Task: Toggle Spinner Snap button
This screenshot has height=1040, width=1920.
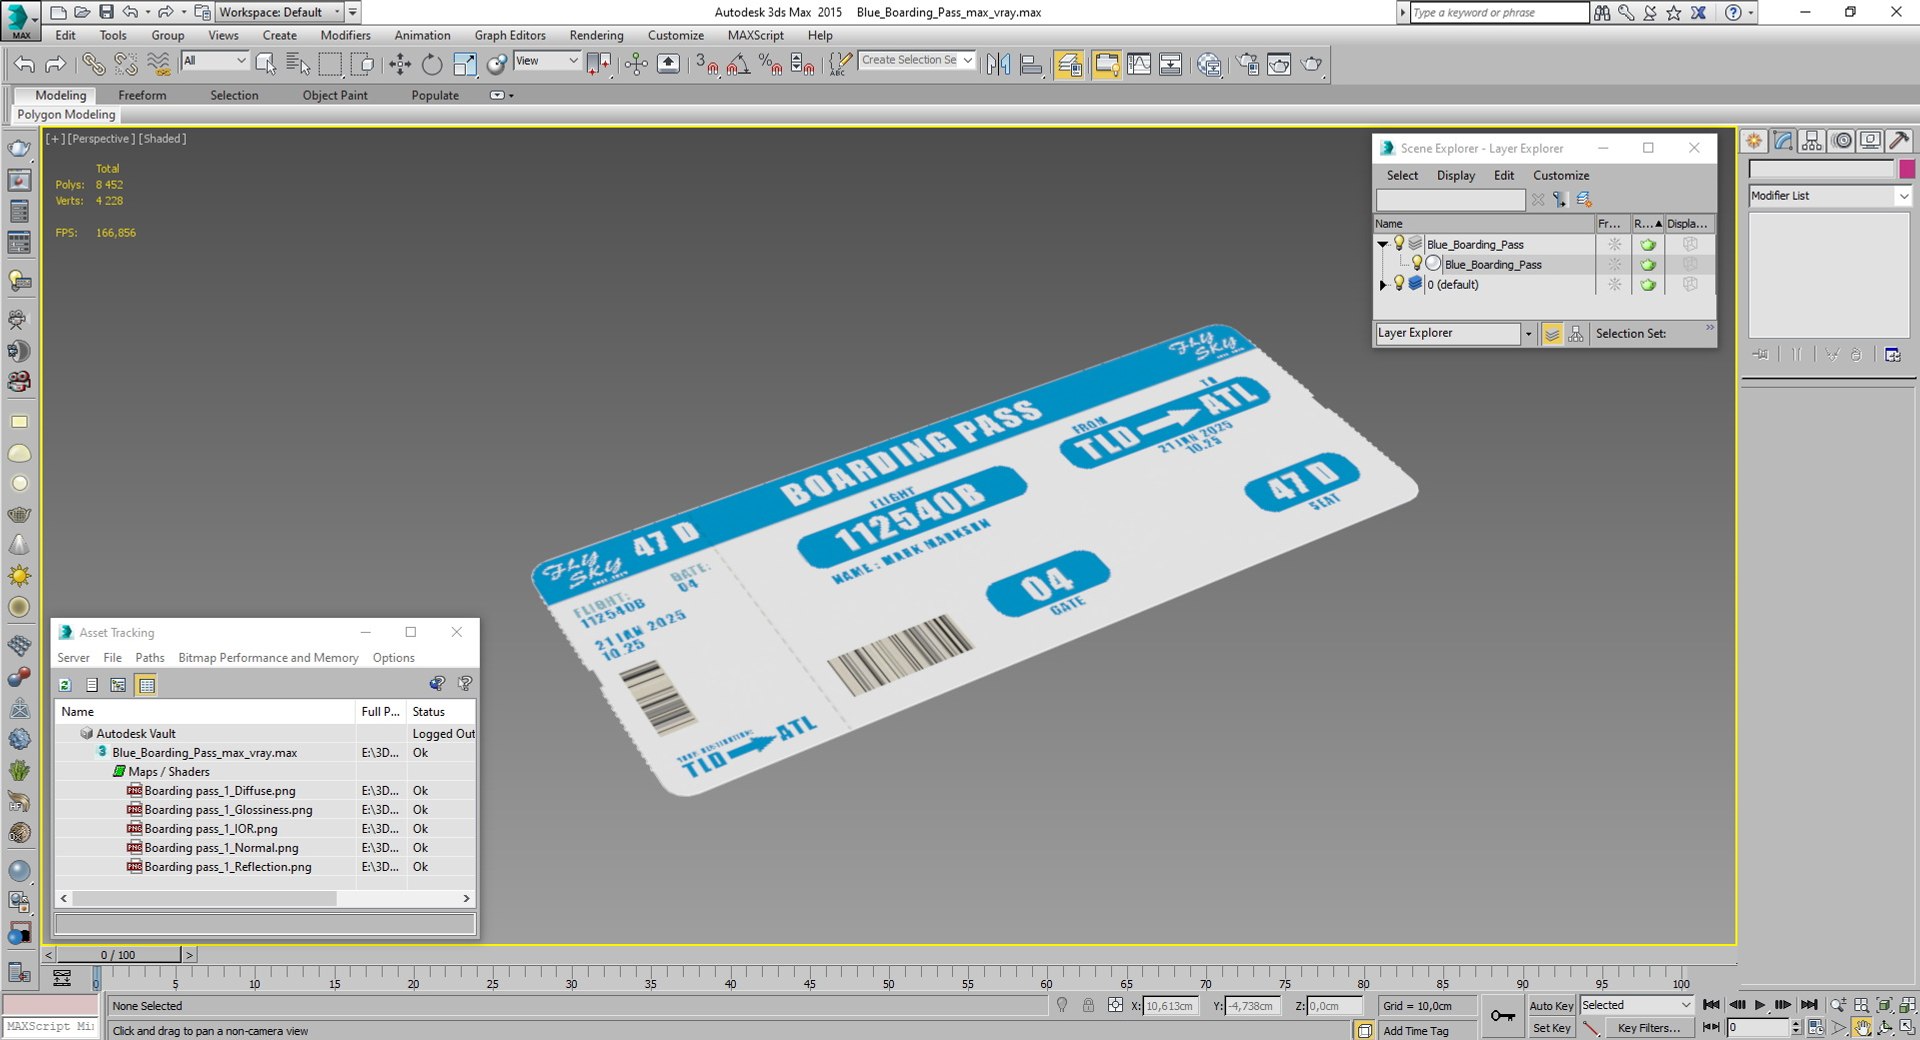Action: [802, 65]
